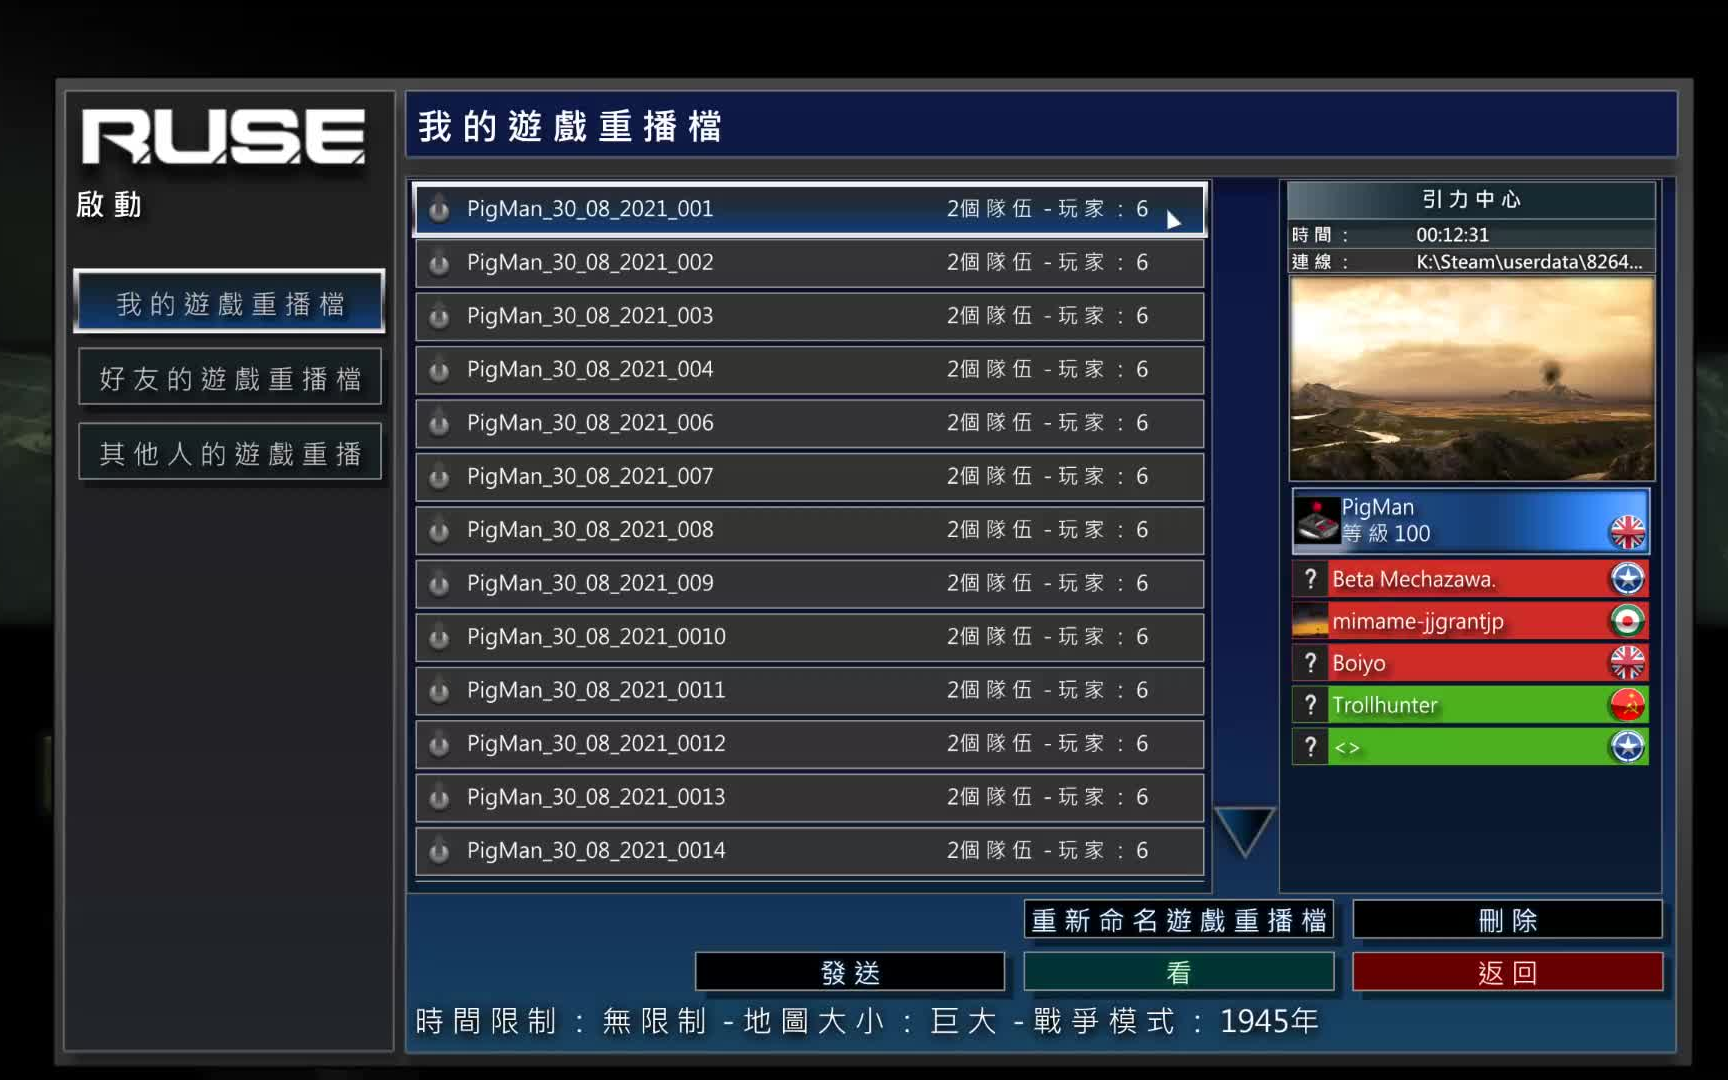Click the map title 引力中心
This screenshot has width=1728, height=1080.
[1471, 199]
